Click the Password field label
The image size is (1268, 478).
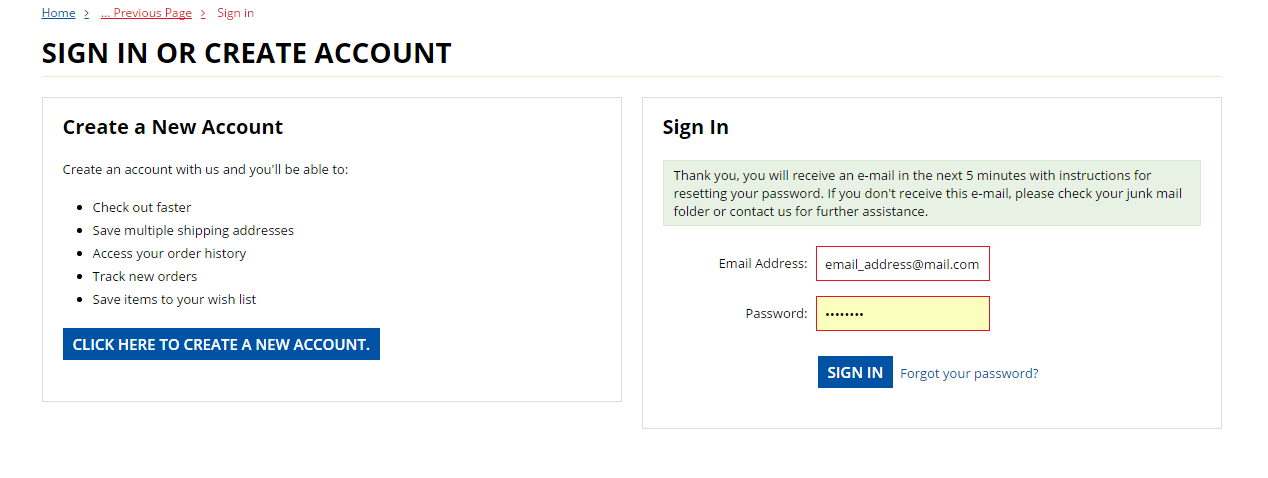pos(776,313)
